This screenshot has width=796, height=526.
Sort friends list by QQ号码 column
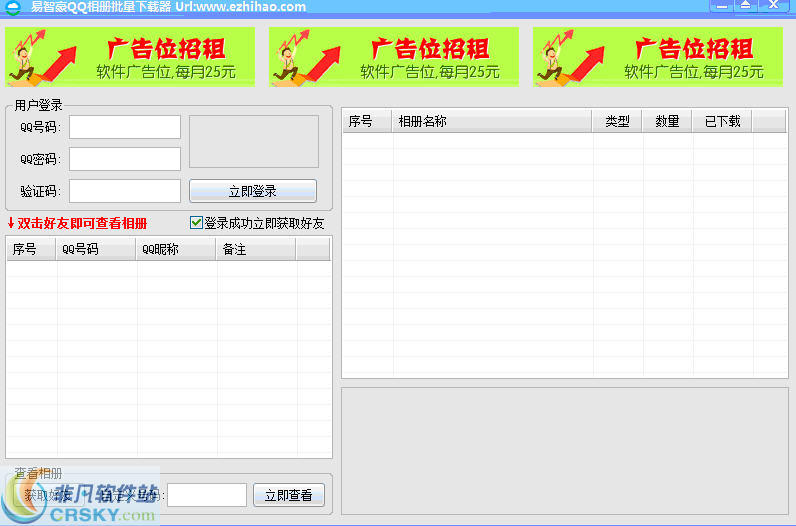(x=96, y=249)
